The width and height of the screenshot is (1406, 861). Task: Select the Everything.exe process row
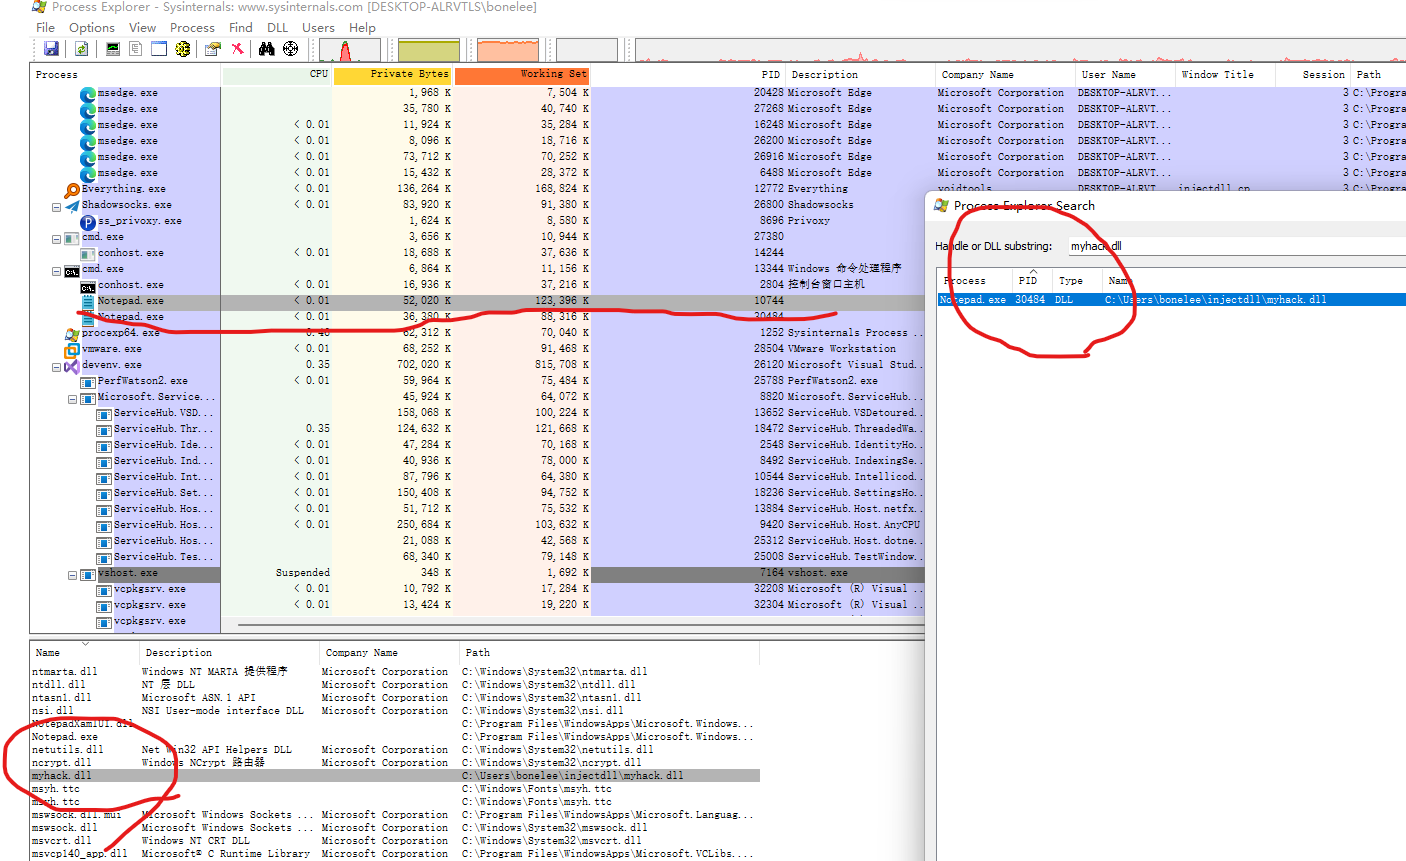tap(477, 189)
